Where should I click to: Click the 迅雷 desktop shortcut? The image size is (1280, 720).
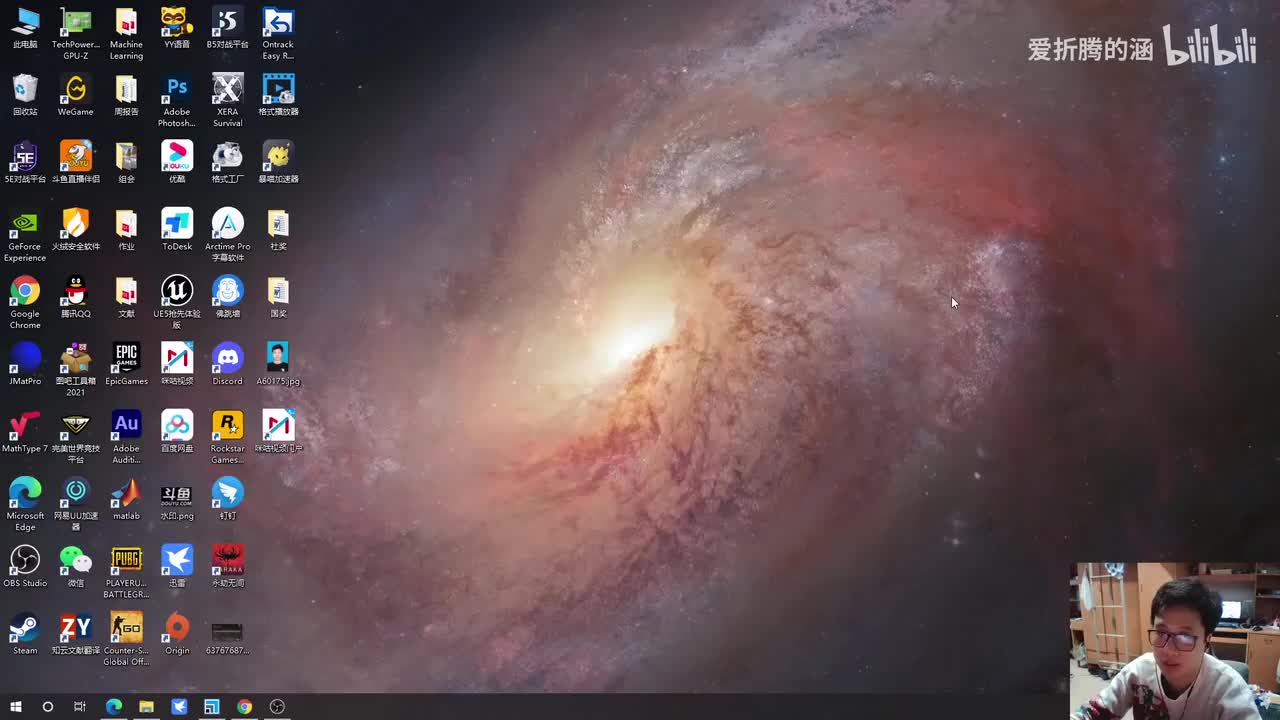tap(177, 567)
